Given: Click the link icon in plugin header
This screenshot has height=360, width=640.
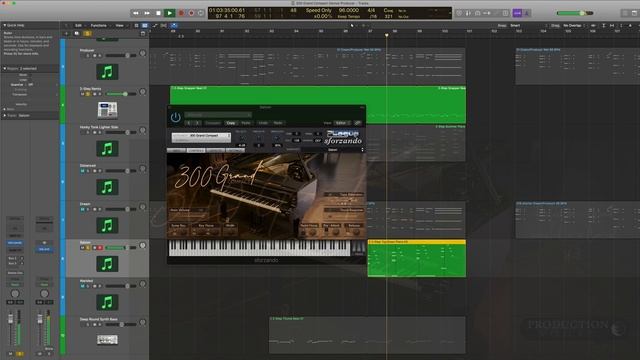Looking at the screenshot, I should click(358, 123).
